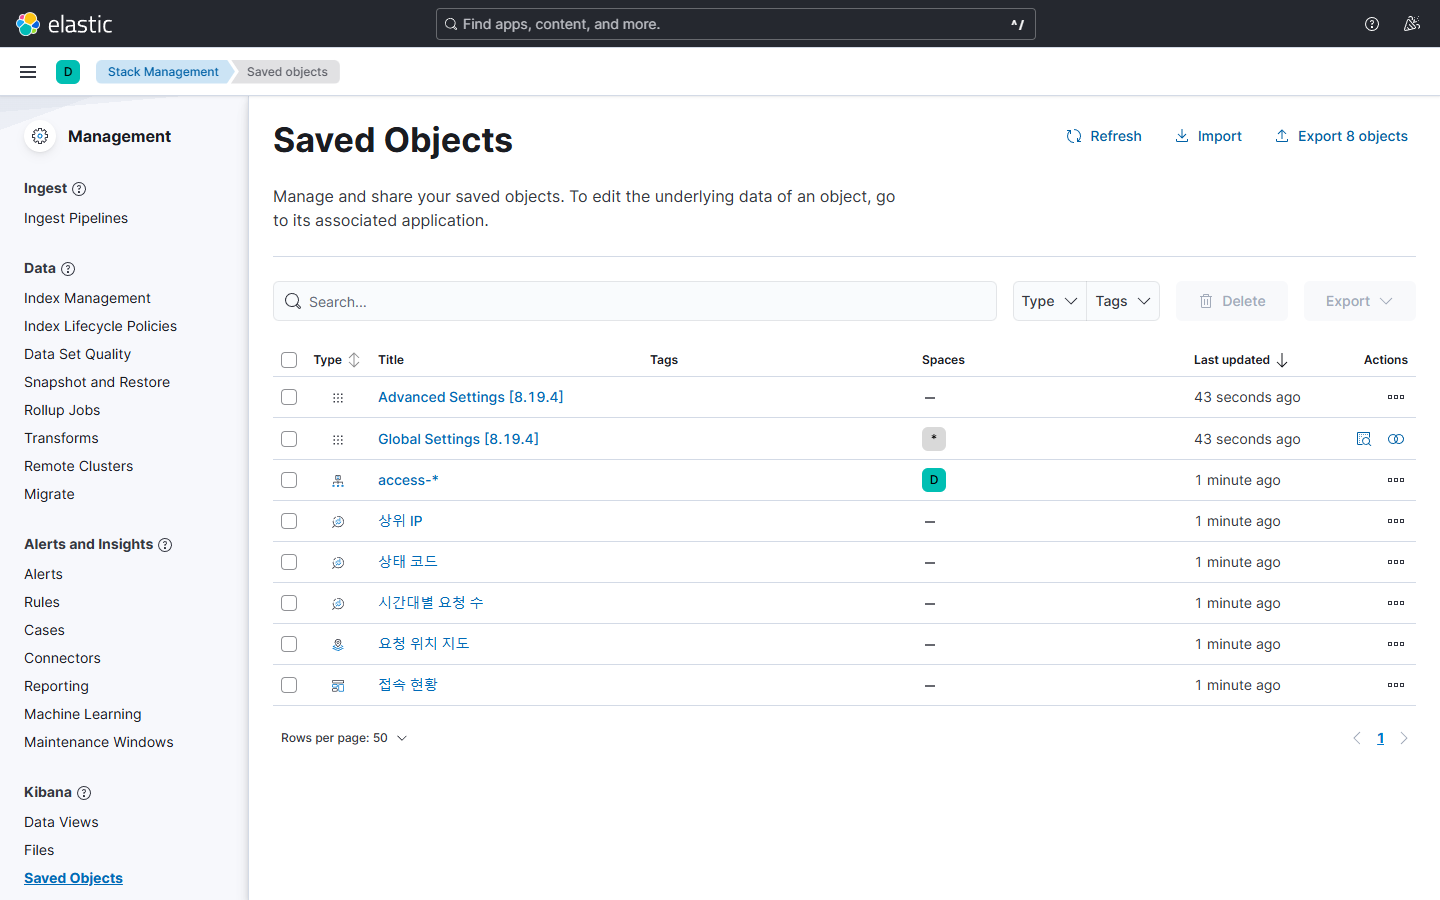
Task: Open Index Lifecycle Policies
Action: pyautogui.click(x=100, y=326)
